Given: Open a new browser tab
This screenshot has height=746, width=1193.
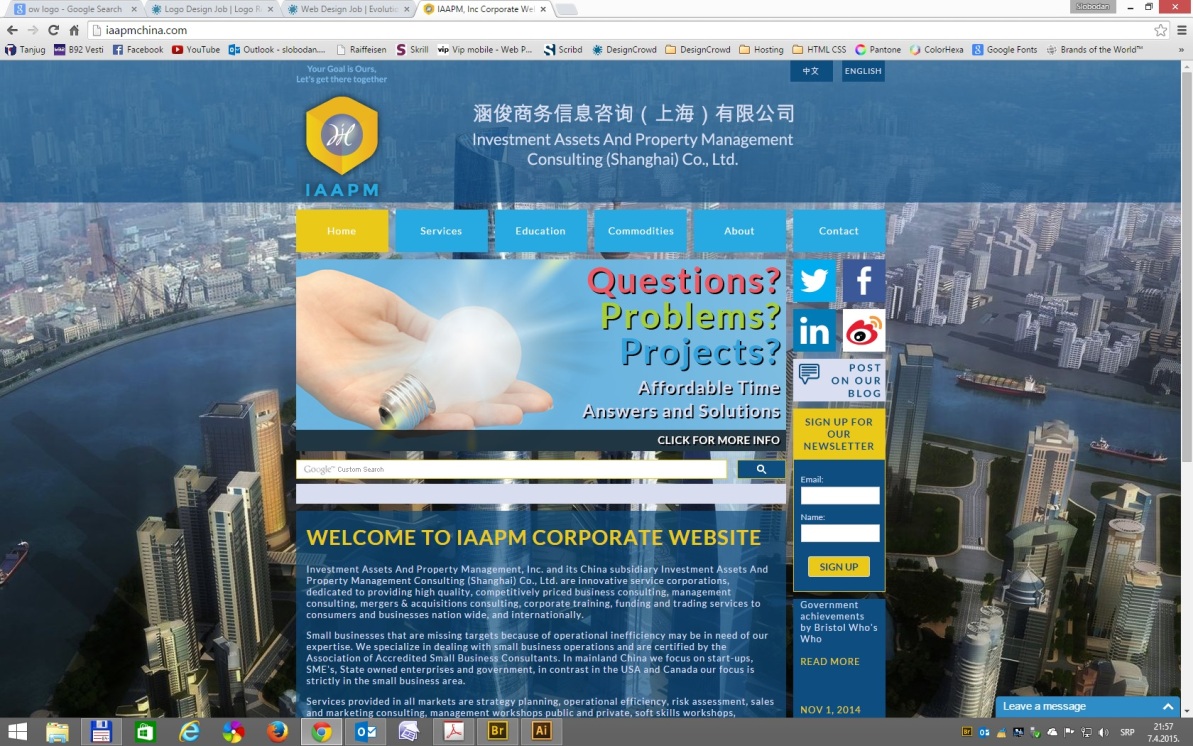Looking at the screenshot, I should point(567,9).
